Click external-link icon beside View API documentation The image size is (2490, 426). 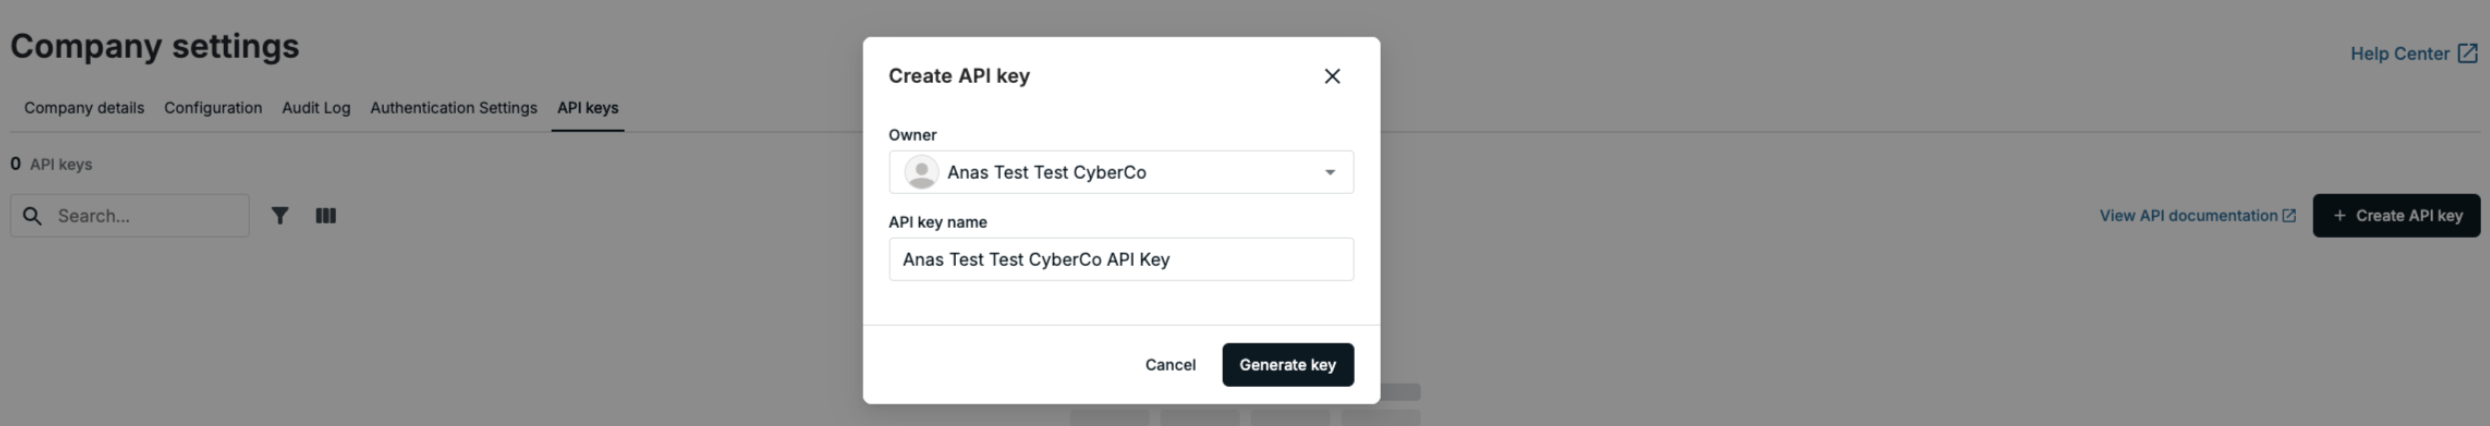coord(2288,216)
